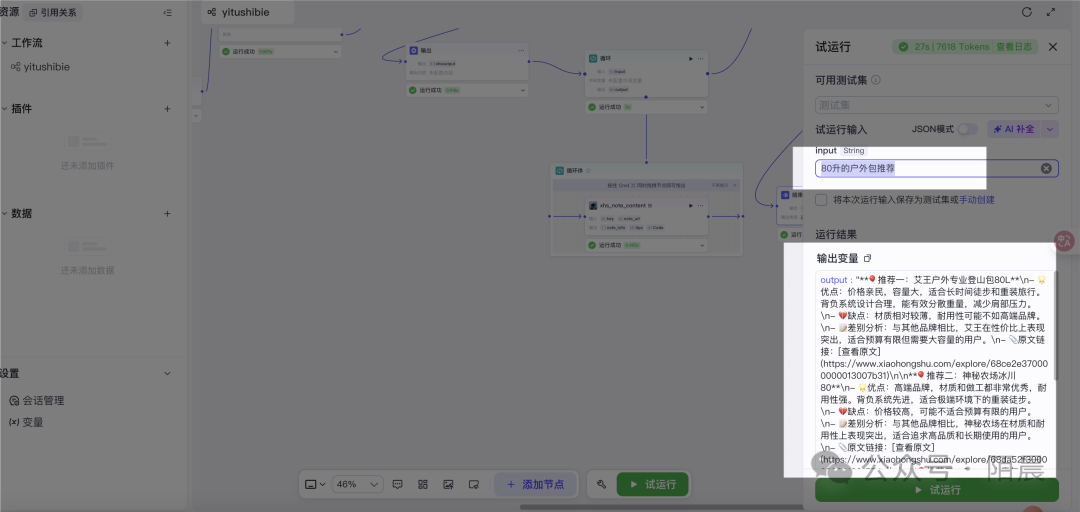Close the 试运行 panel

[1052, 47]
